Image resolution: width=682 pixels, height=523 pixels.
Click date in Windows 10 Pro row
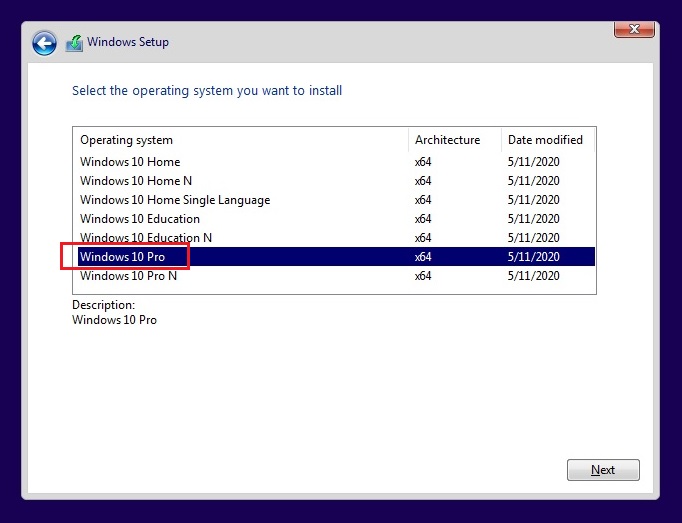pos(533,257)
